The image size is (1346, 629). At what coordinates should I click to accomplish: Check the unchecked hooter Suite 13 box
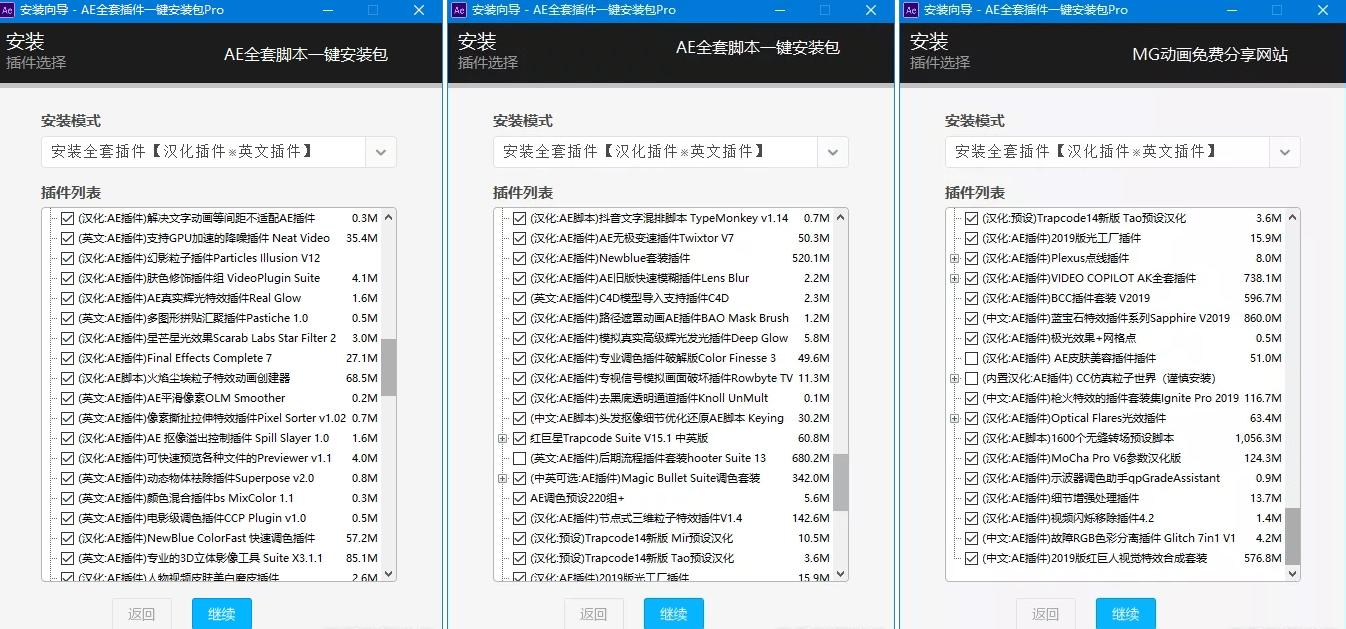(x=520, y=458)
